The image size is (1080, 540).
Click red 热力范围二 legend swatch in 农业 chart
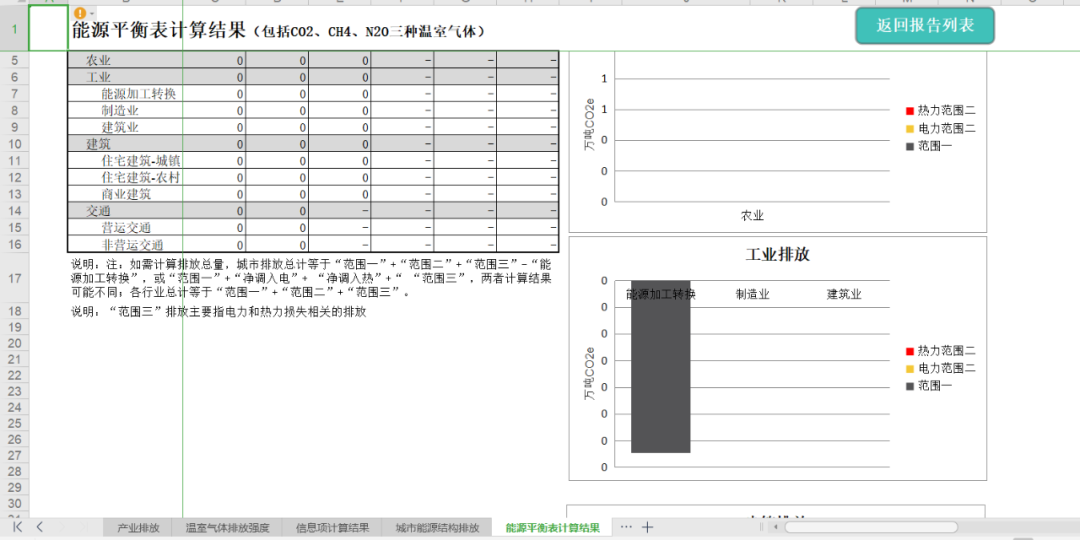[x=909, y=111]
